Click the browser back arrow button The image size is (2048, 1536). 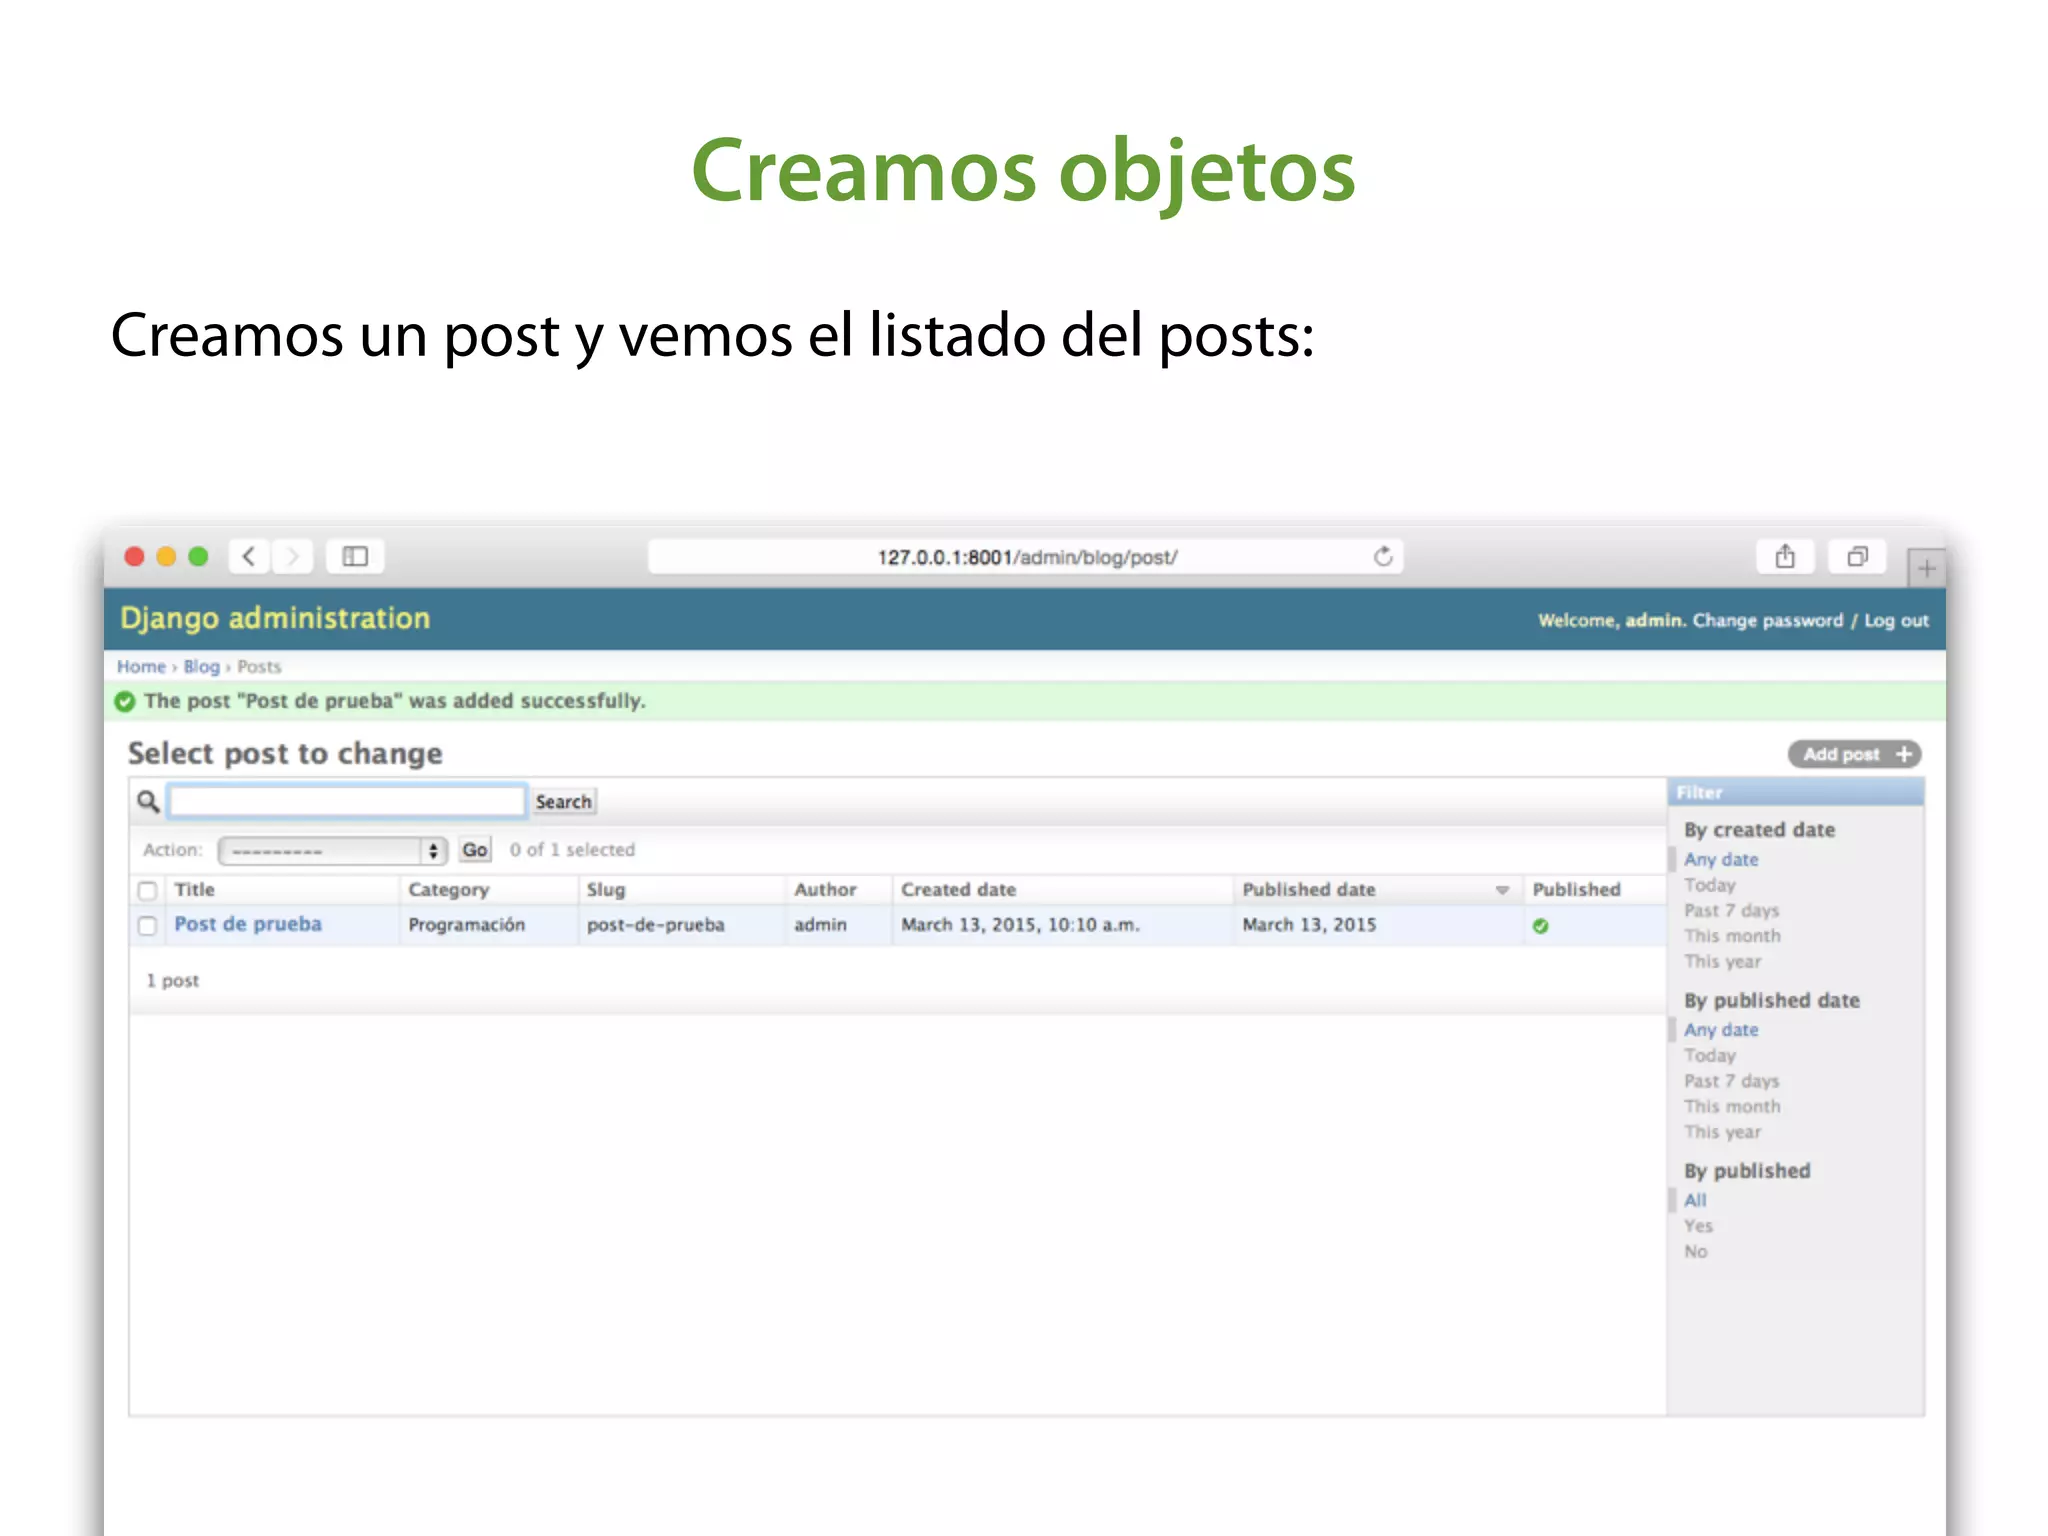click(249, 556)
